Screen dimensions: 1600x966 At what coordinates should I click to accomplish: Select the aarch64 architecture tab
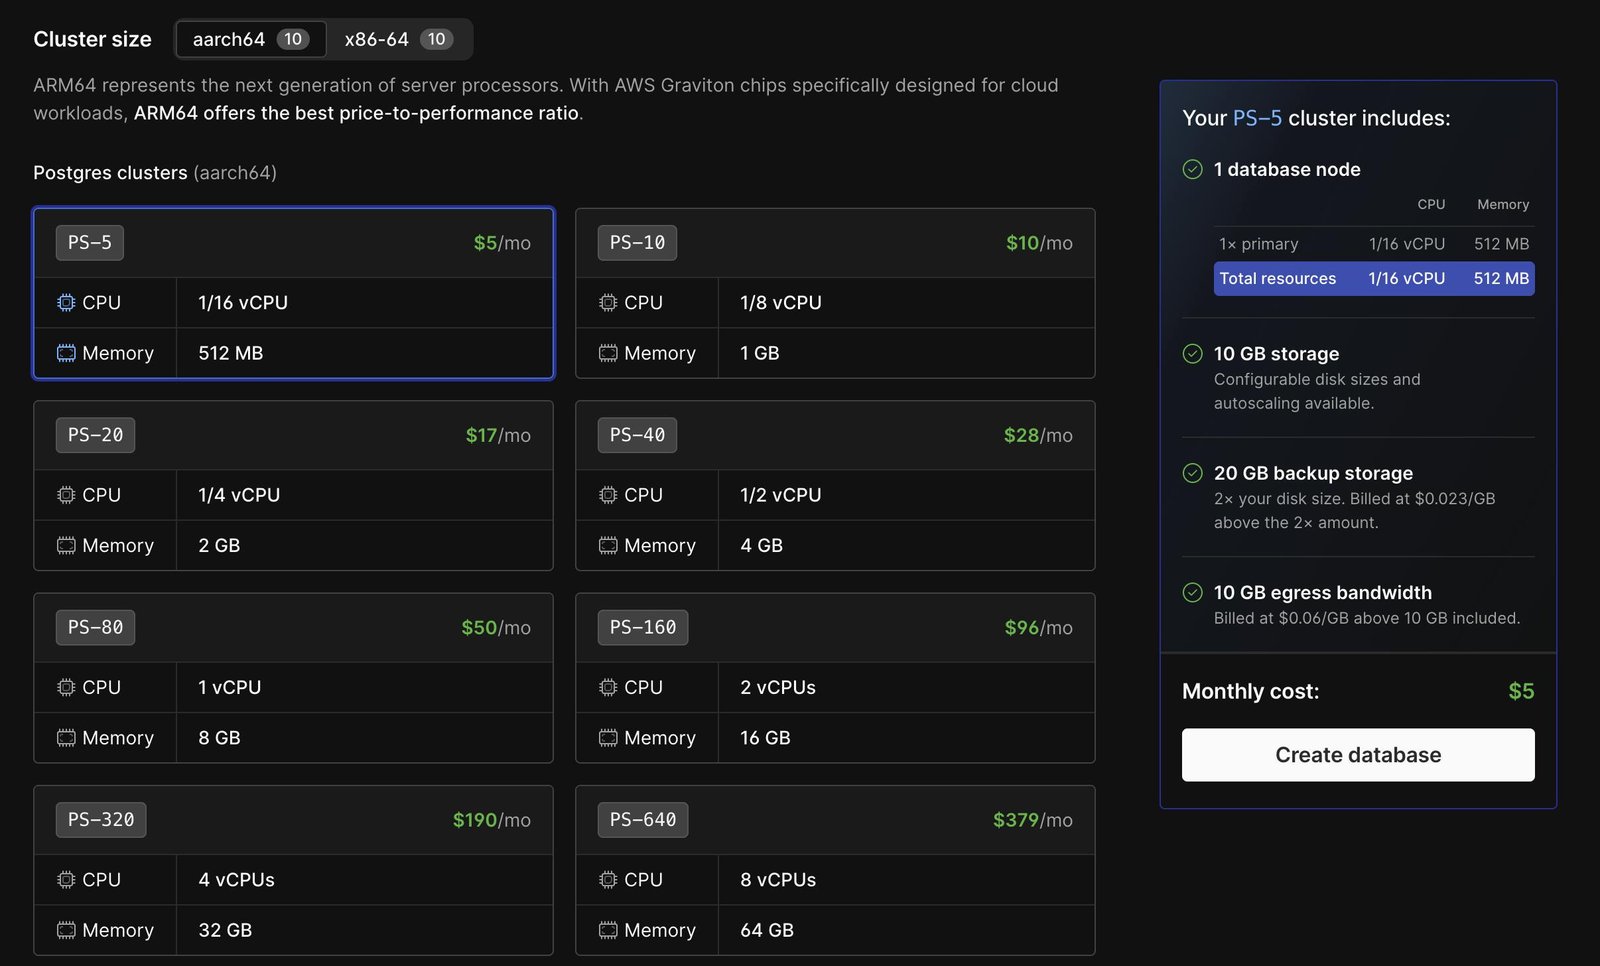(249, 39)
